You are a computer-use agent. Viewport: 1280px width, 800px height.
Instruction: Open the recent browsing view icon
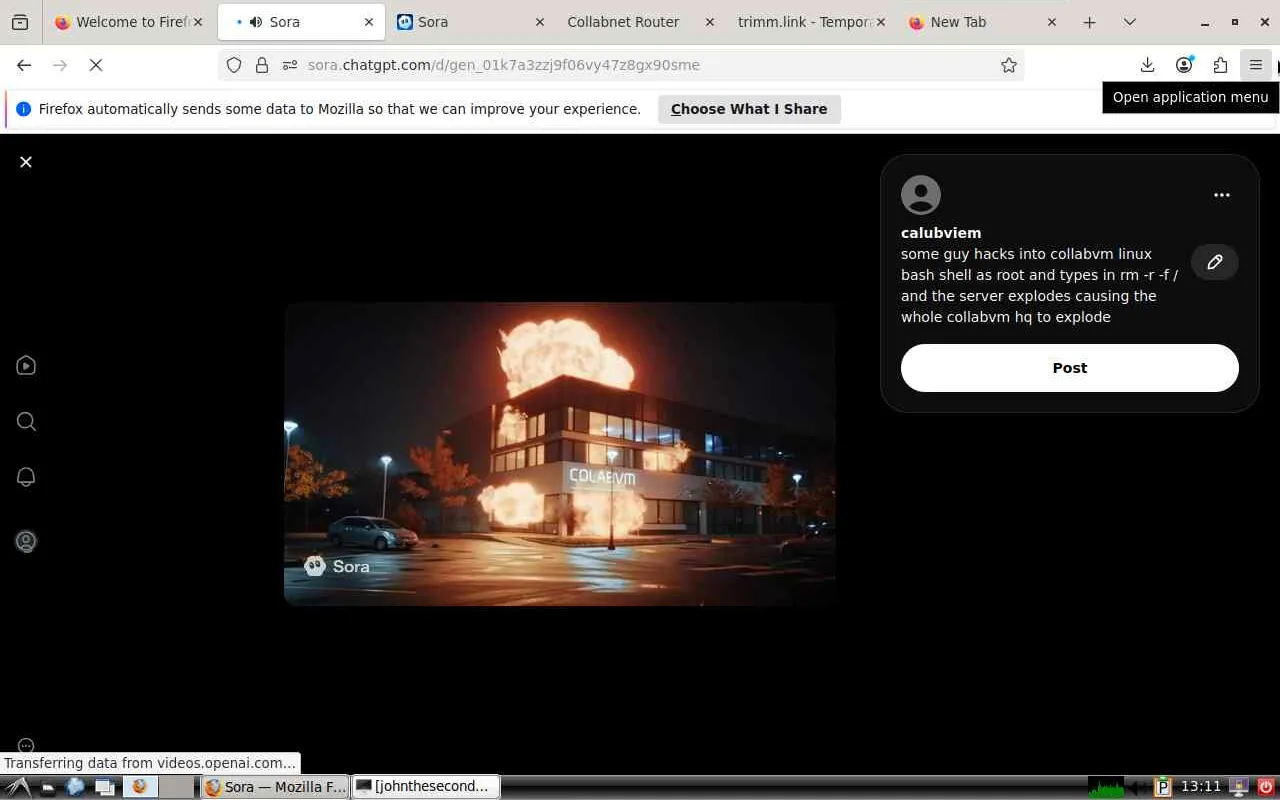[20, 22]
